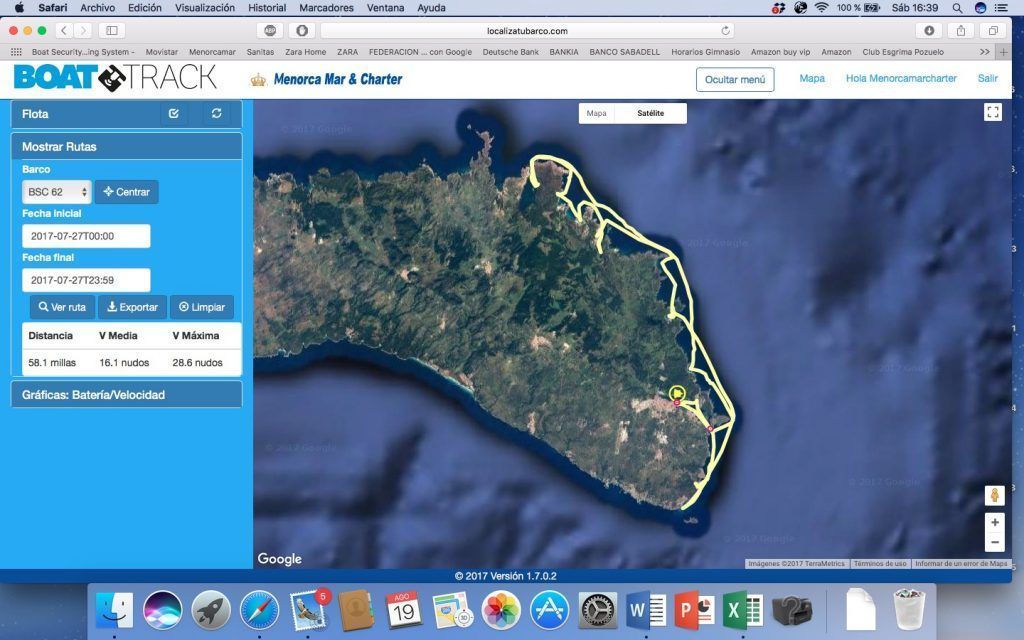Image resolution: width=1024 pixels, height=640 pixels.
Task: Show all tabs icon in Safari
Action: click(x=993, y=31)
